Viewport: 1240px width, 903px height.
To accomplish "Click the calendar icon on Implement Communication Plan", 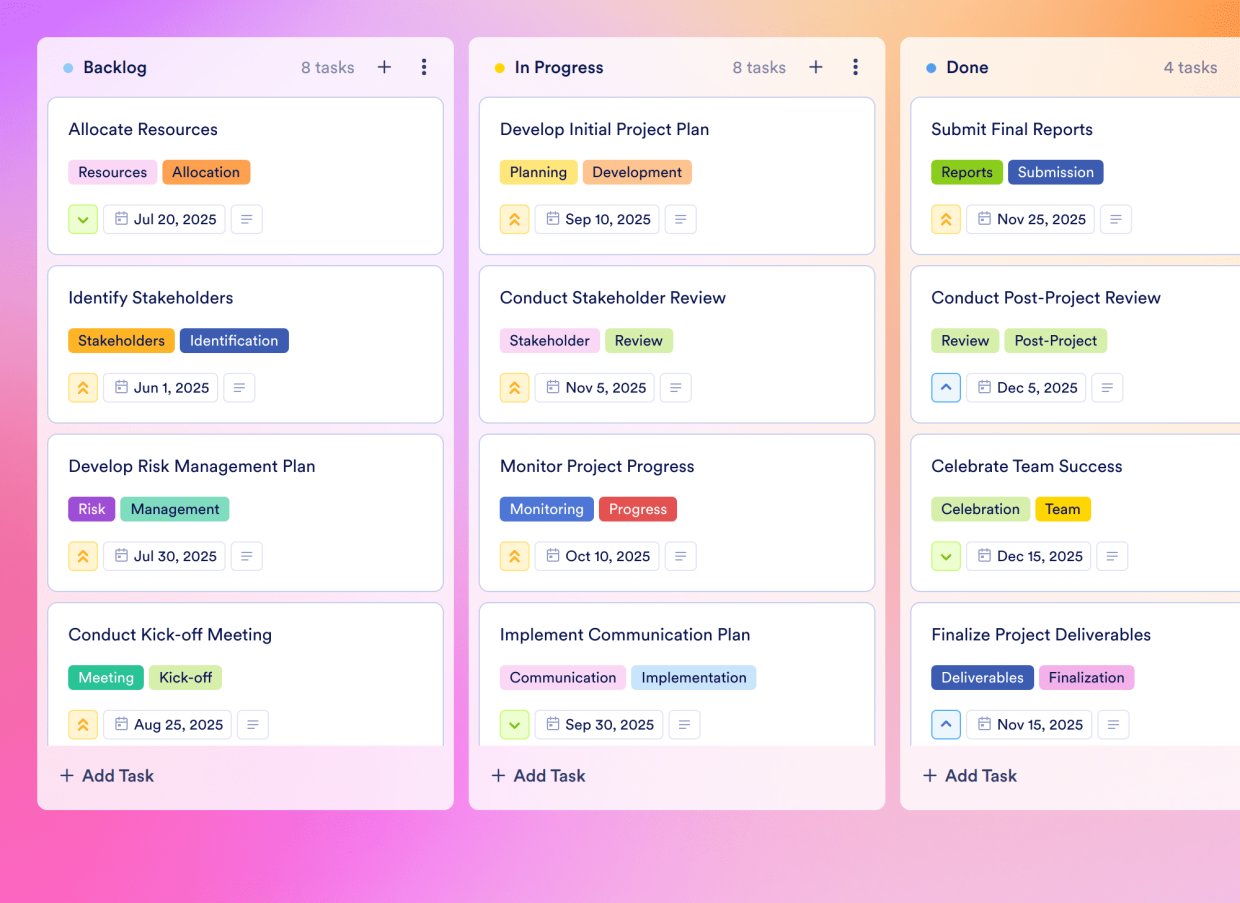I will [x=553, y=724].
